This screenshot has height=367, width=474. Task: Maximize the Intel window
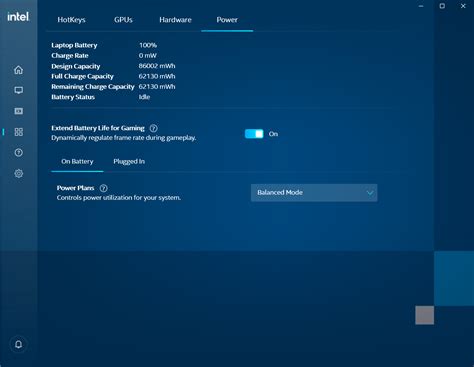(x=442, y=6)
